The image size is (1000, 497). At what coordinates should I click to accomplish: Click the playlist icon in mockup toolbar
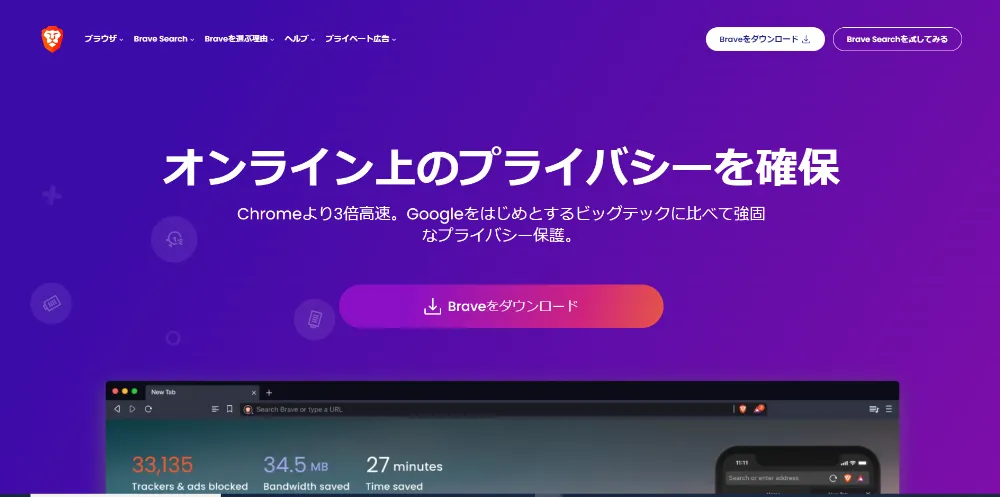pos(874,409)
